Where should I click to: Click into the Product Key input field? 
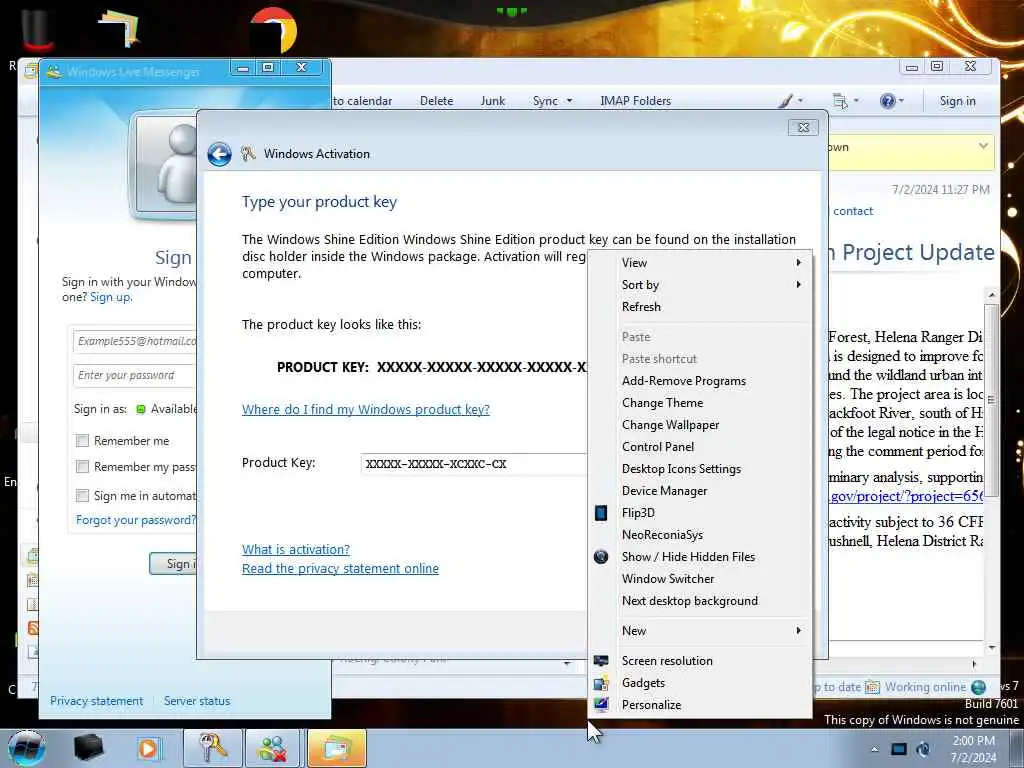click(474, 464)
